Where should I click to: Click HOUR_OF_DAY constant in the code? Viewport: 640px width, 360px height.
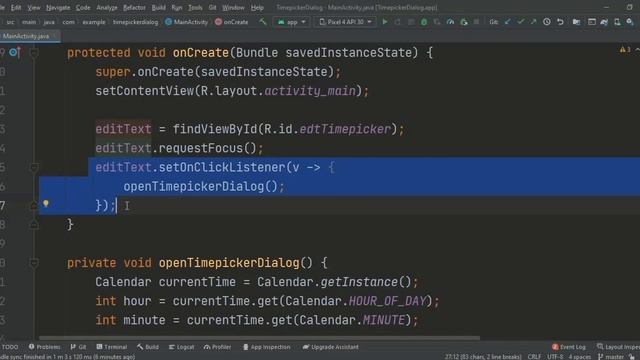(387, 301)
